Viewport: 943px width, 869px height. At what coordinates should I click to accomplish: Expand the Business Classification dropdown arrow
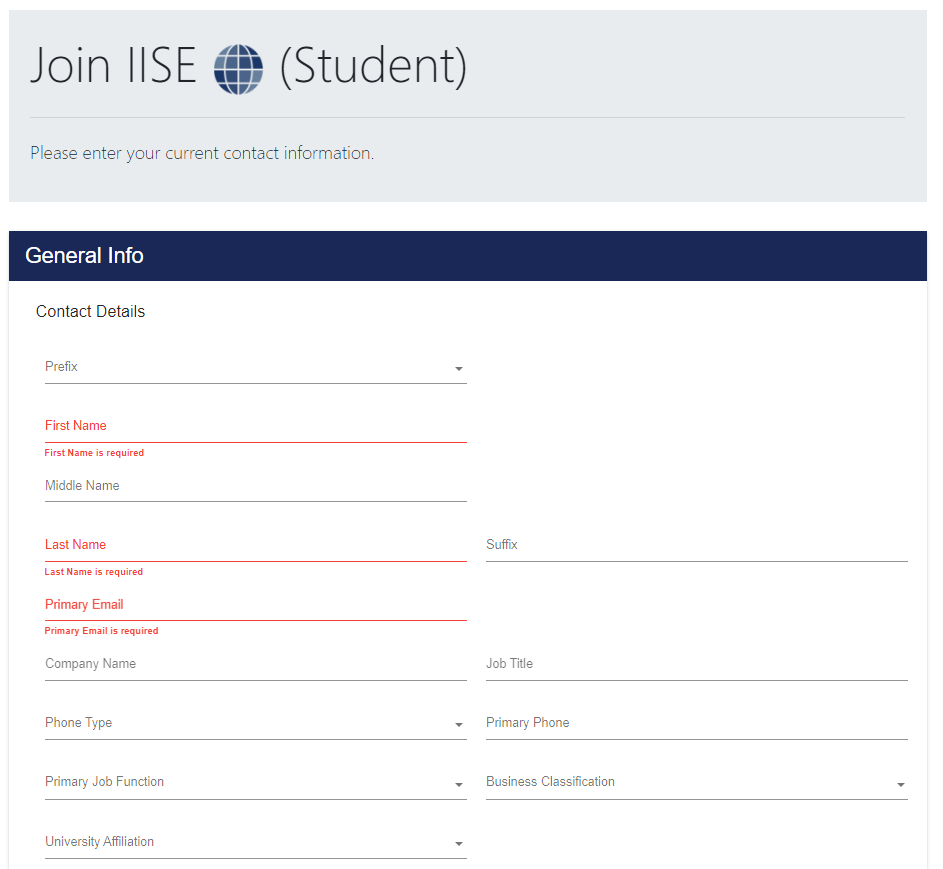(x=900, y=784)
